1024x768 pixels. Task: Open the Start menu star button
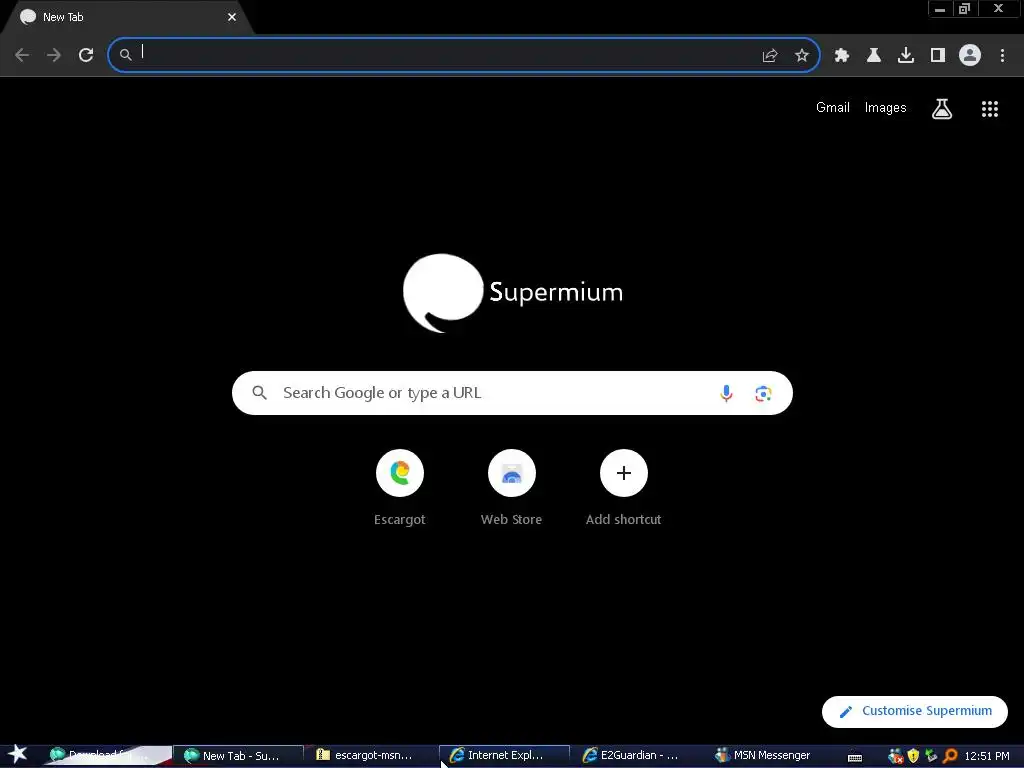(18, 754)
